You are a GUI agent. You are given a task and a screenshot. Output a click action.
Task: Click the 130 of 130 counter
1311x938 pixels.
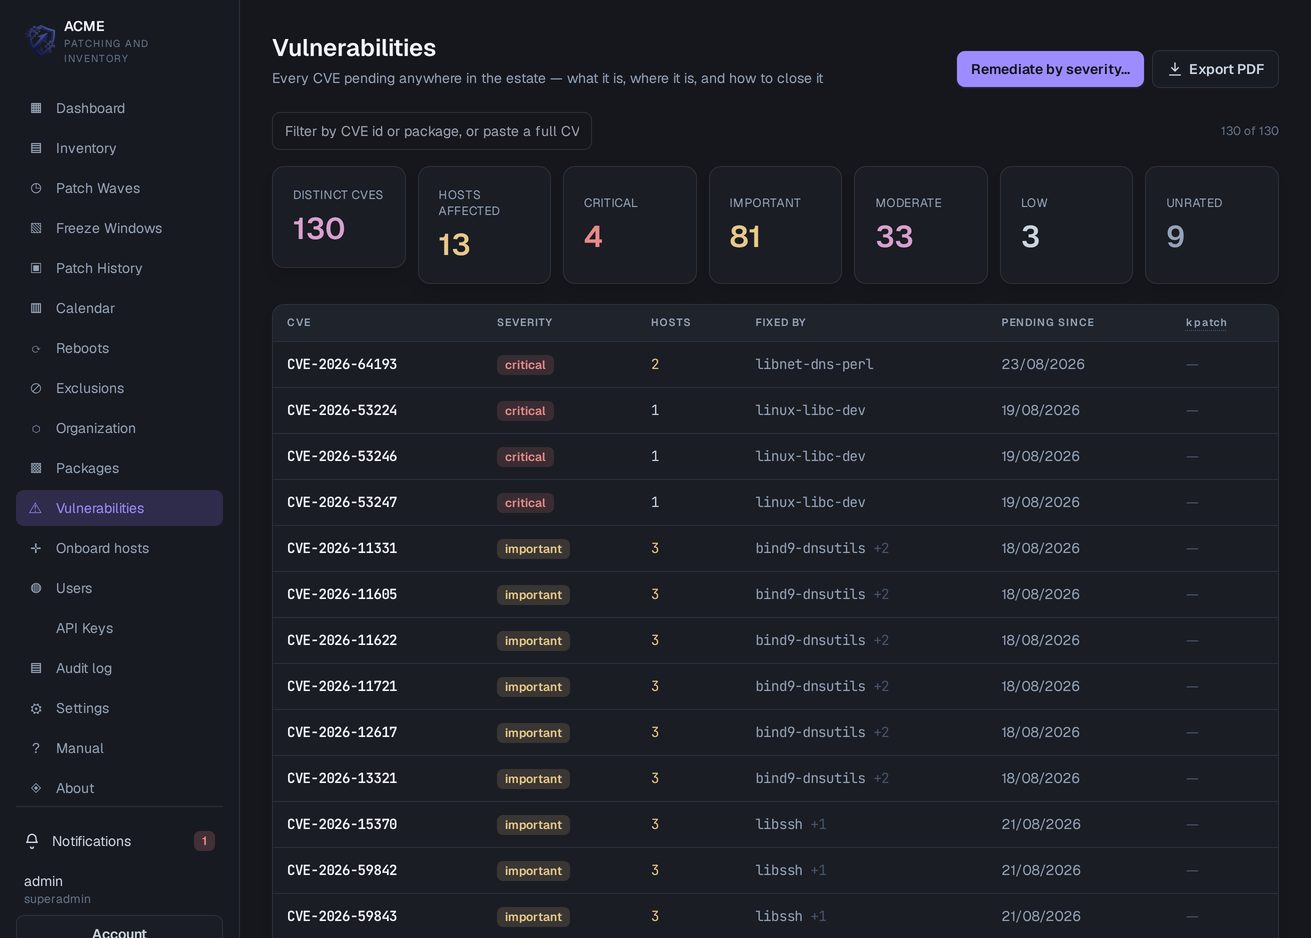pyautogui.click(x=1249, y=131)
